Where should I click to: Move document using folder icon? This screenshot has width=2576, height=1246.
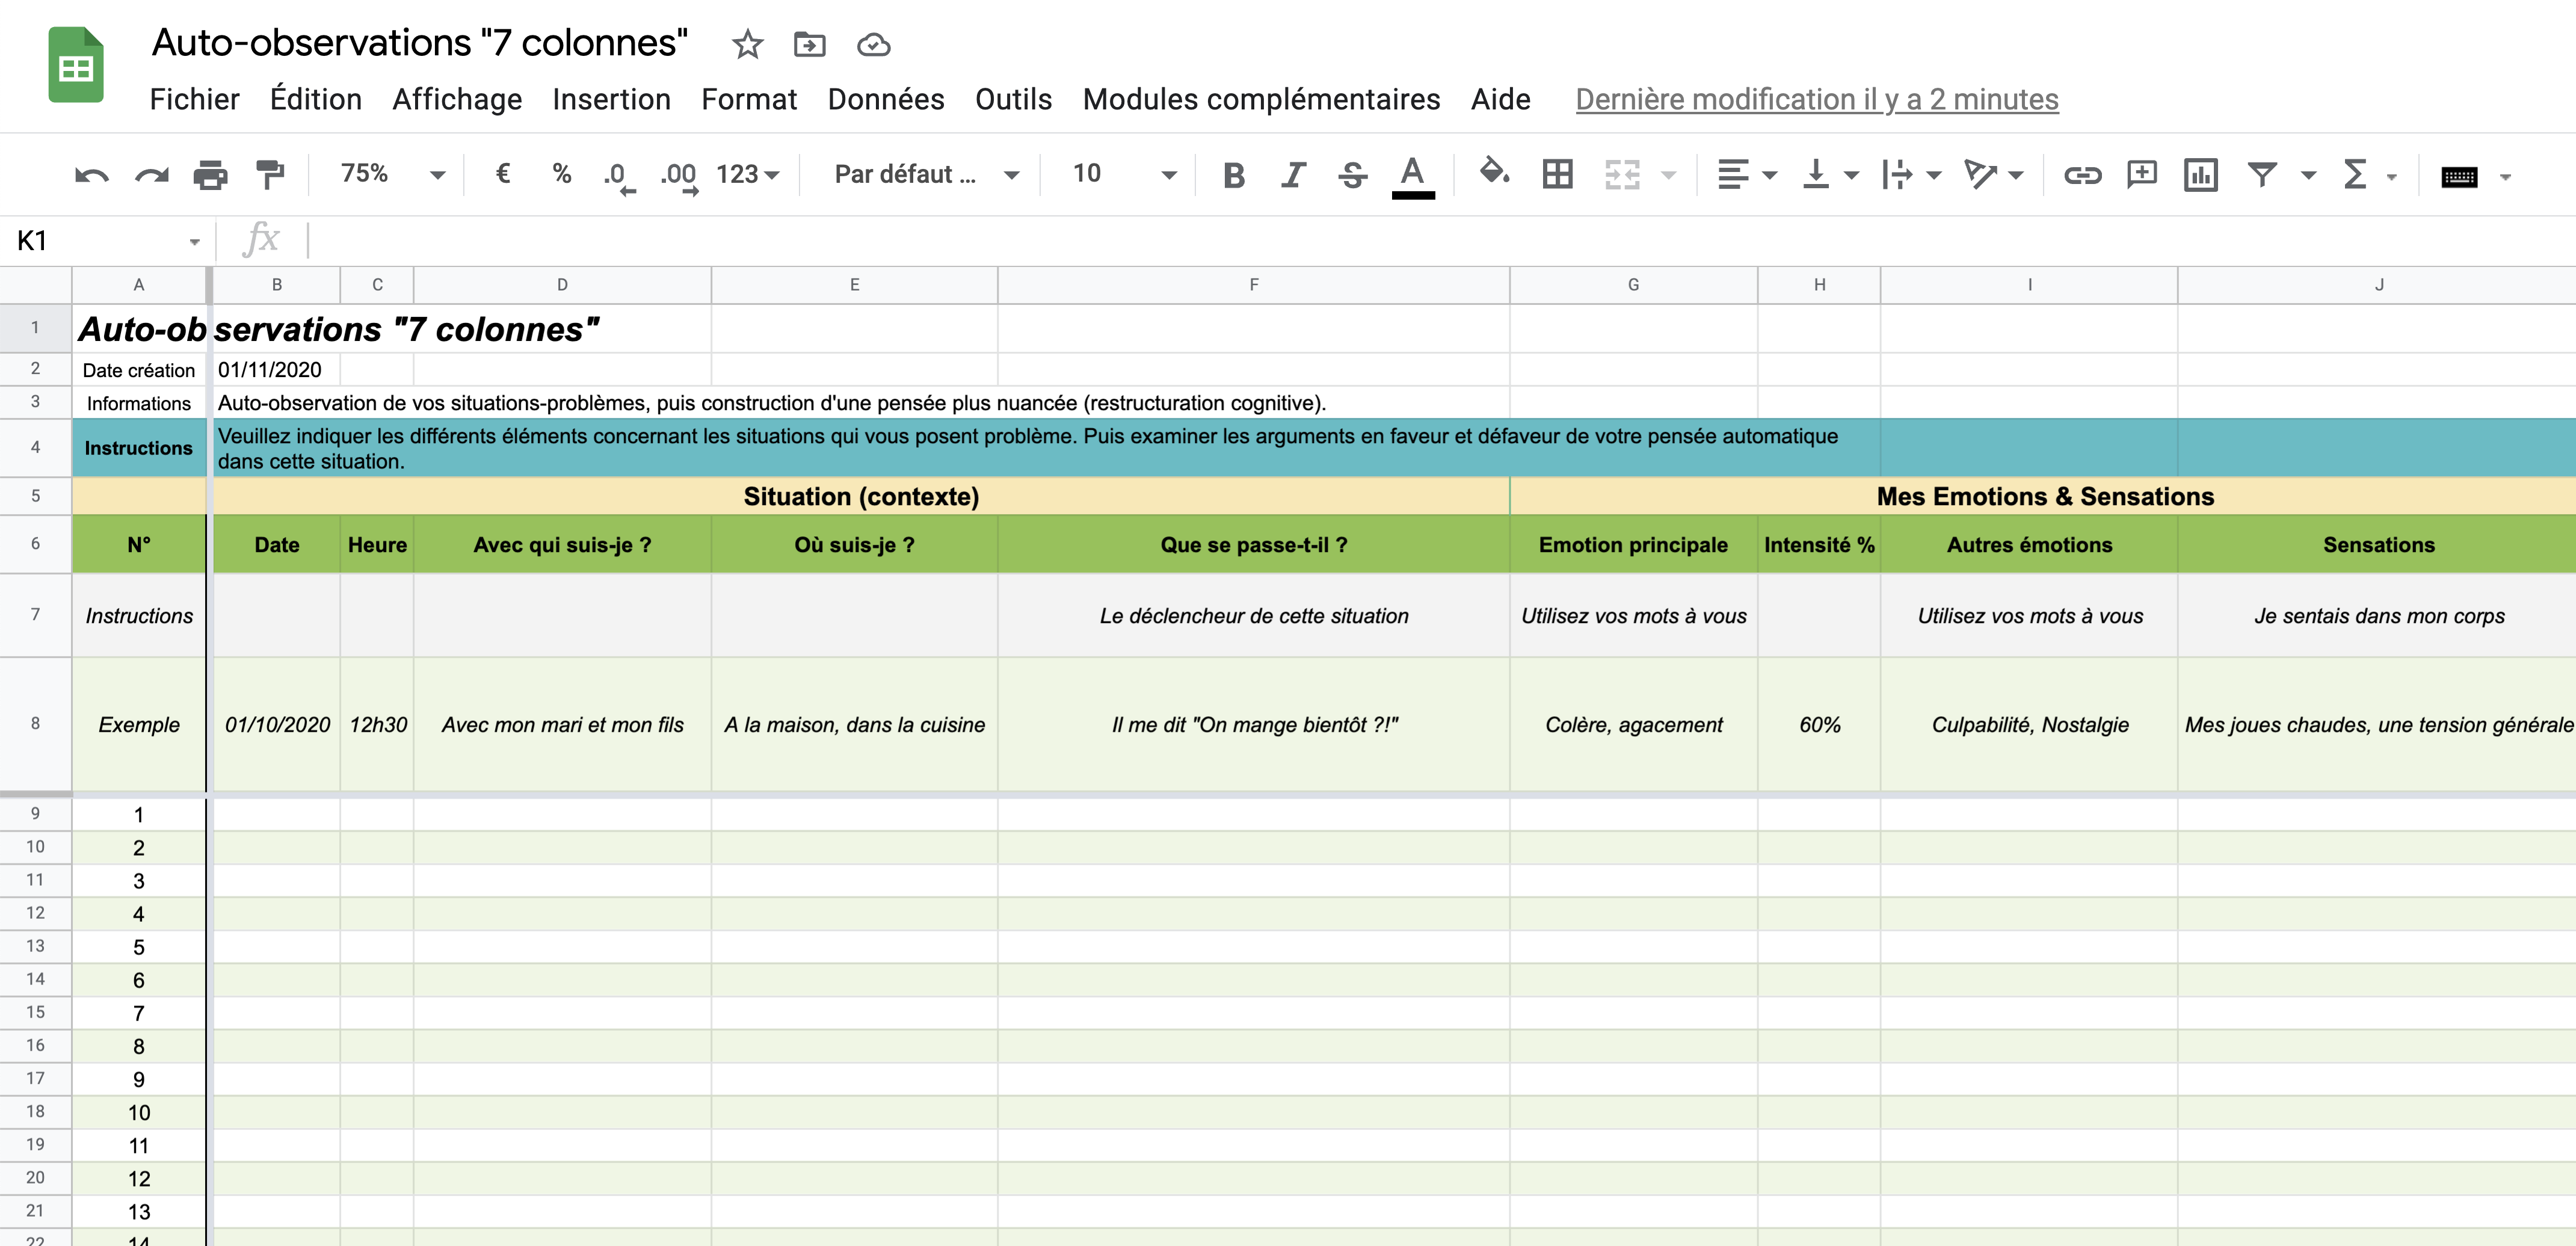[809, 44]
